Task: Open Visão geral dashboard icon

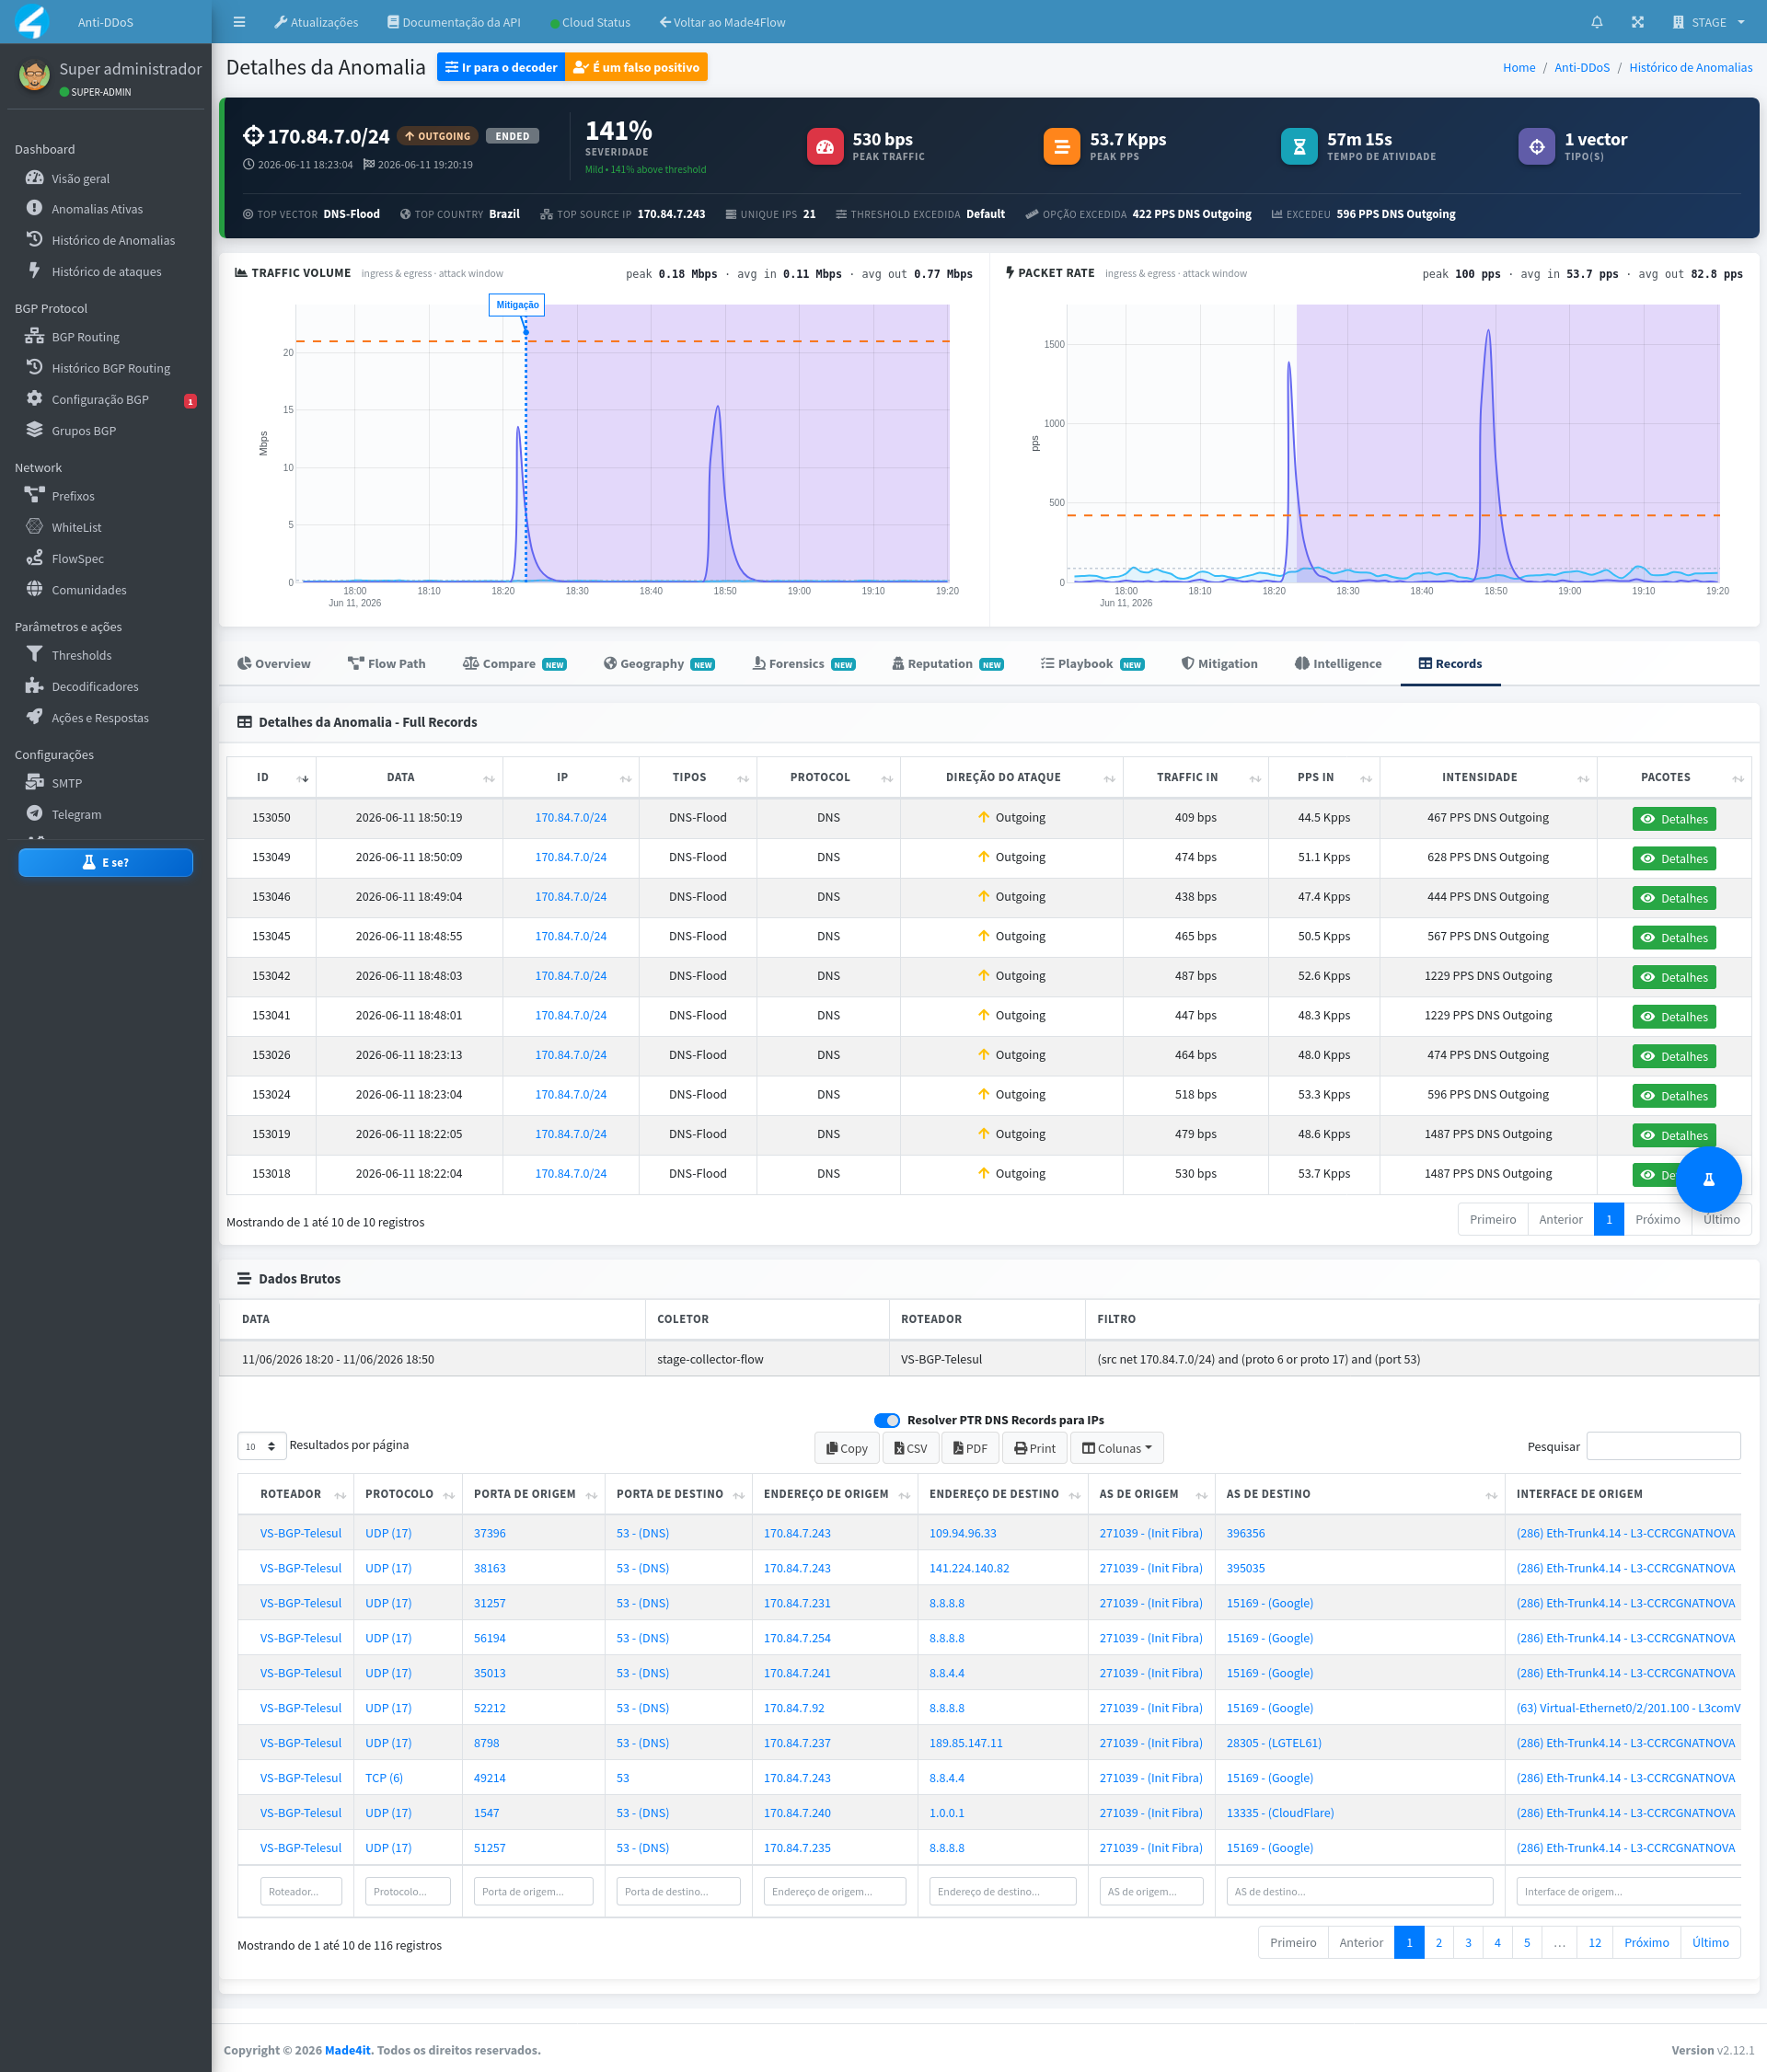Action: tap(34, 178)
